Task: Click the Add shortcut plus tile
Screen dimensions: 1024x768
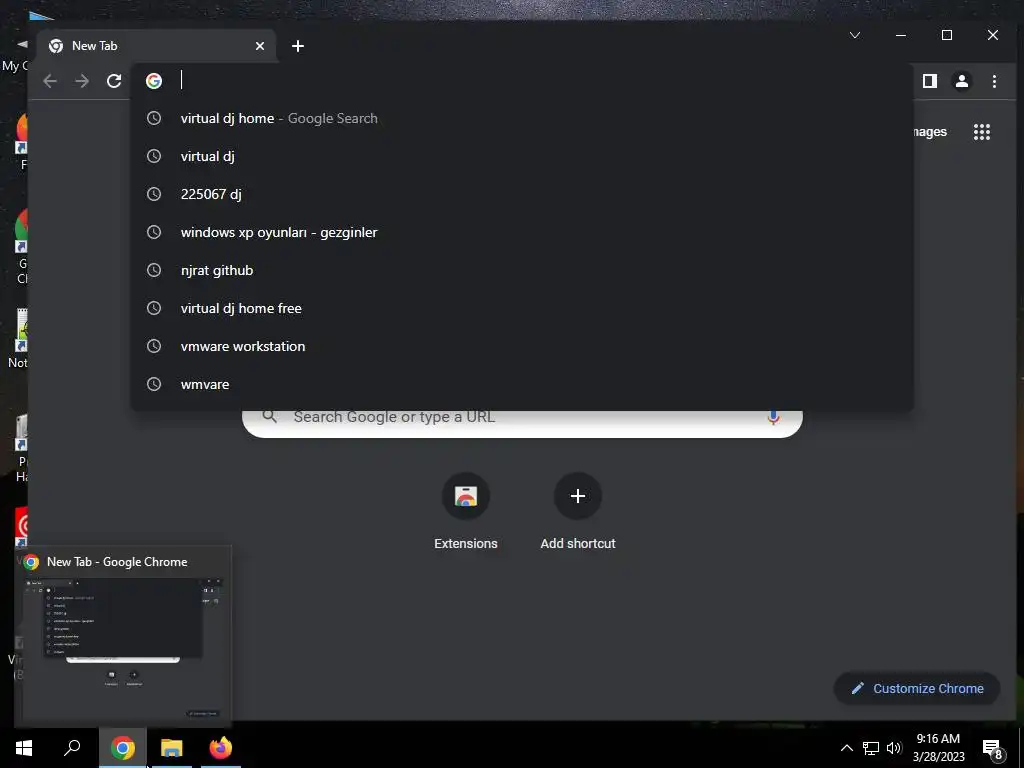Action: tap(578, 511)
